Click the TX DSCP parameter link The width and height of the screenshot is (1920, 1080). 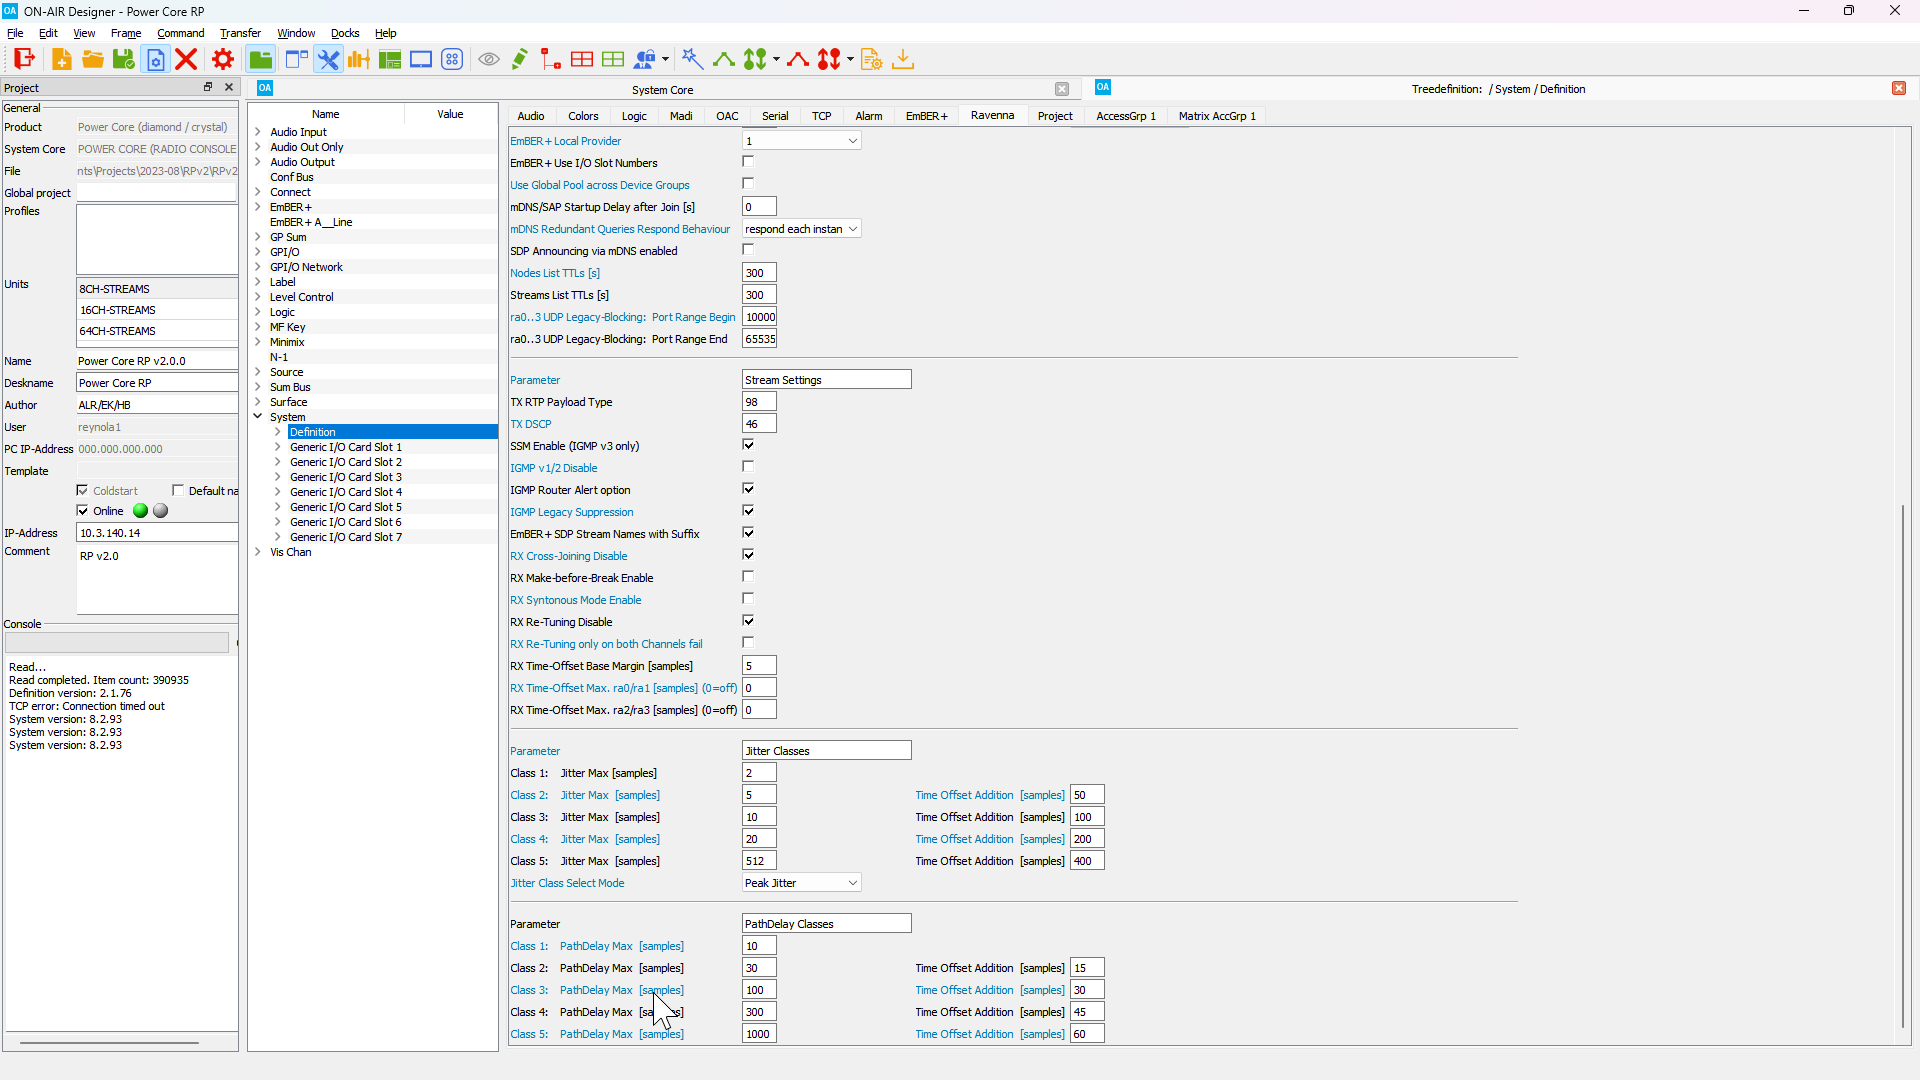click(530, 424)
